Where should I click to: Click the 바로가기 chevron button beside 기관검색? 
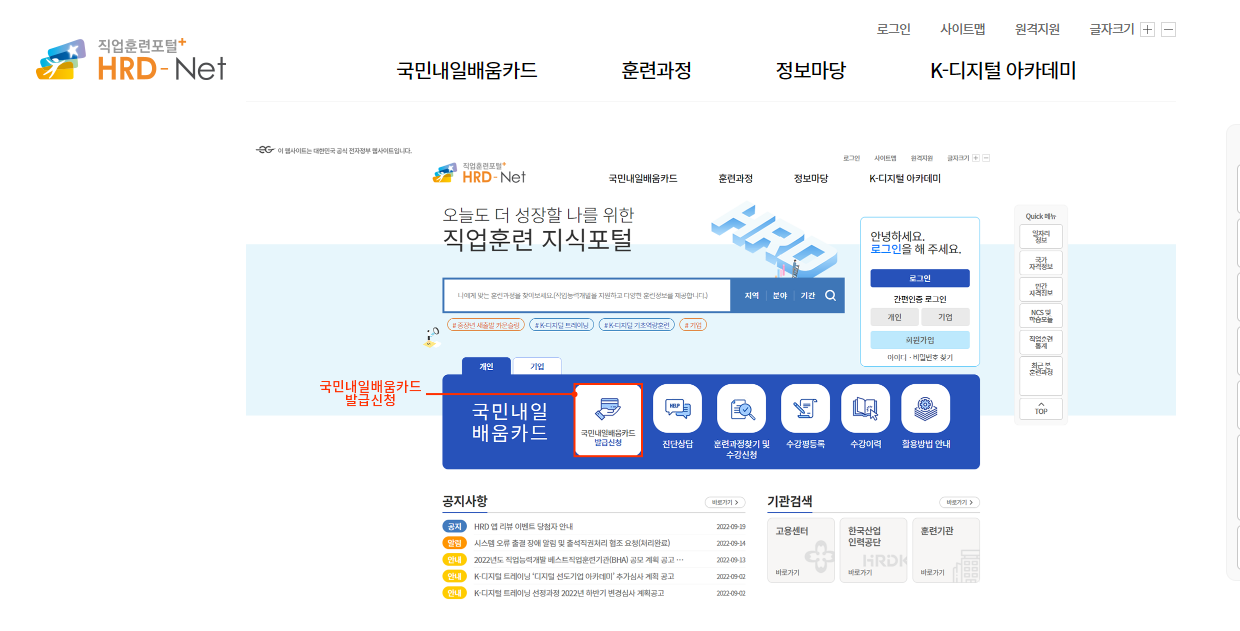(x=959, y=502)
